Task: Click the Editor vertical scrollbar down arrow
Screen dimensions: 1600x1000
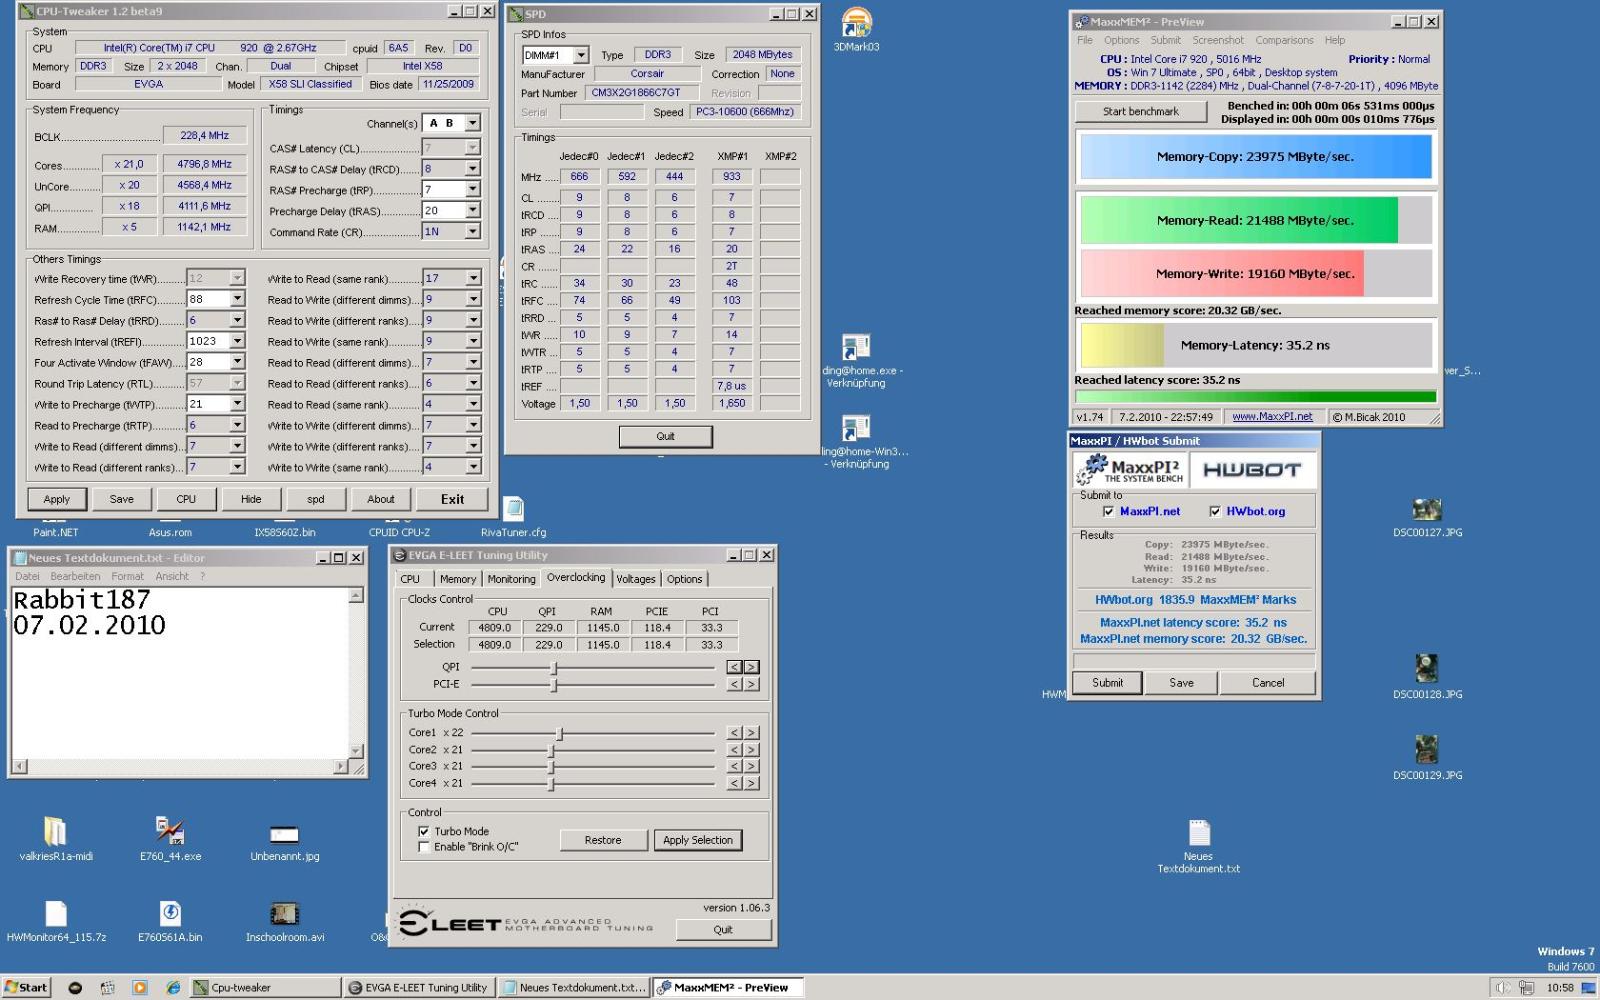Action: click(356, 750)
